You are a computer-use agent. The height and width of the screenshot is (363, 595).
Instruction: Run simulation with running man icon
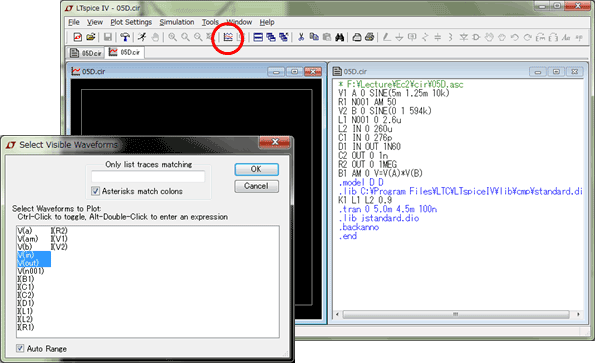(x=142, y=37)
